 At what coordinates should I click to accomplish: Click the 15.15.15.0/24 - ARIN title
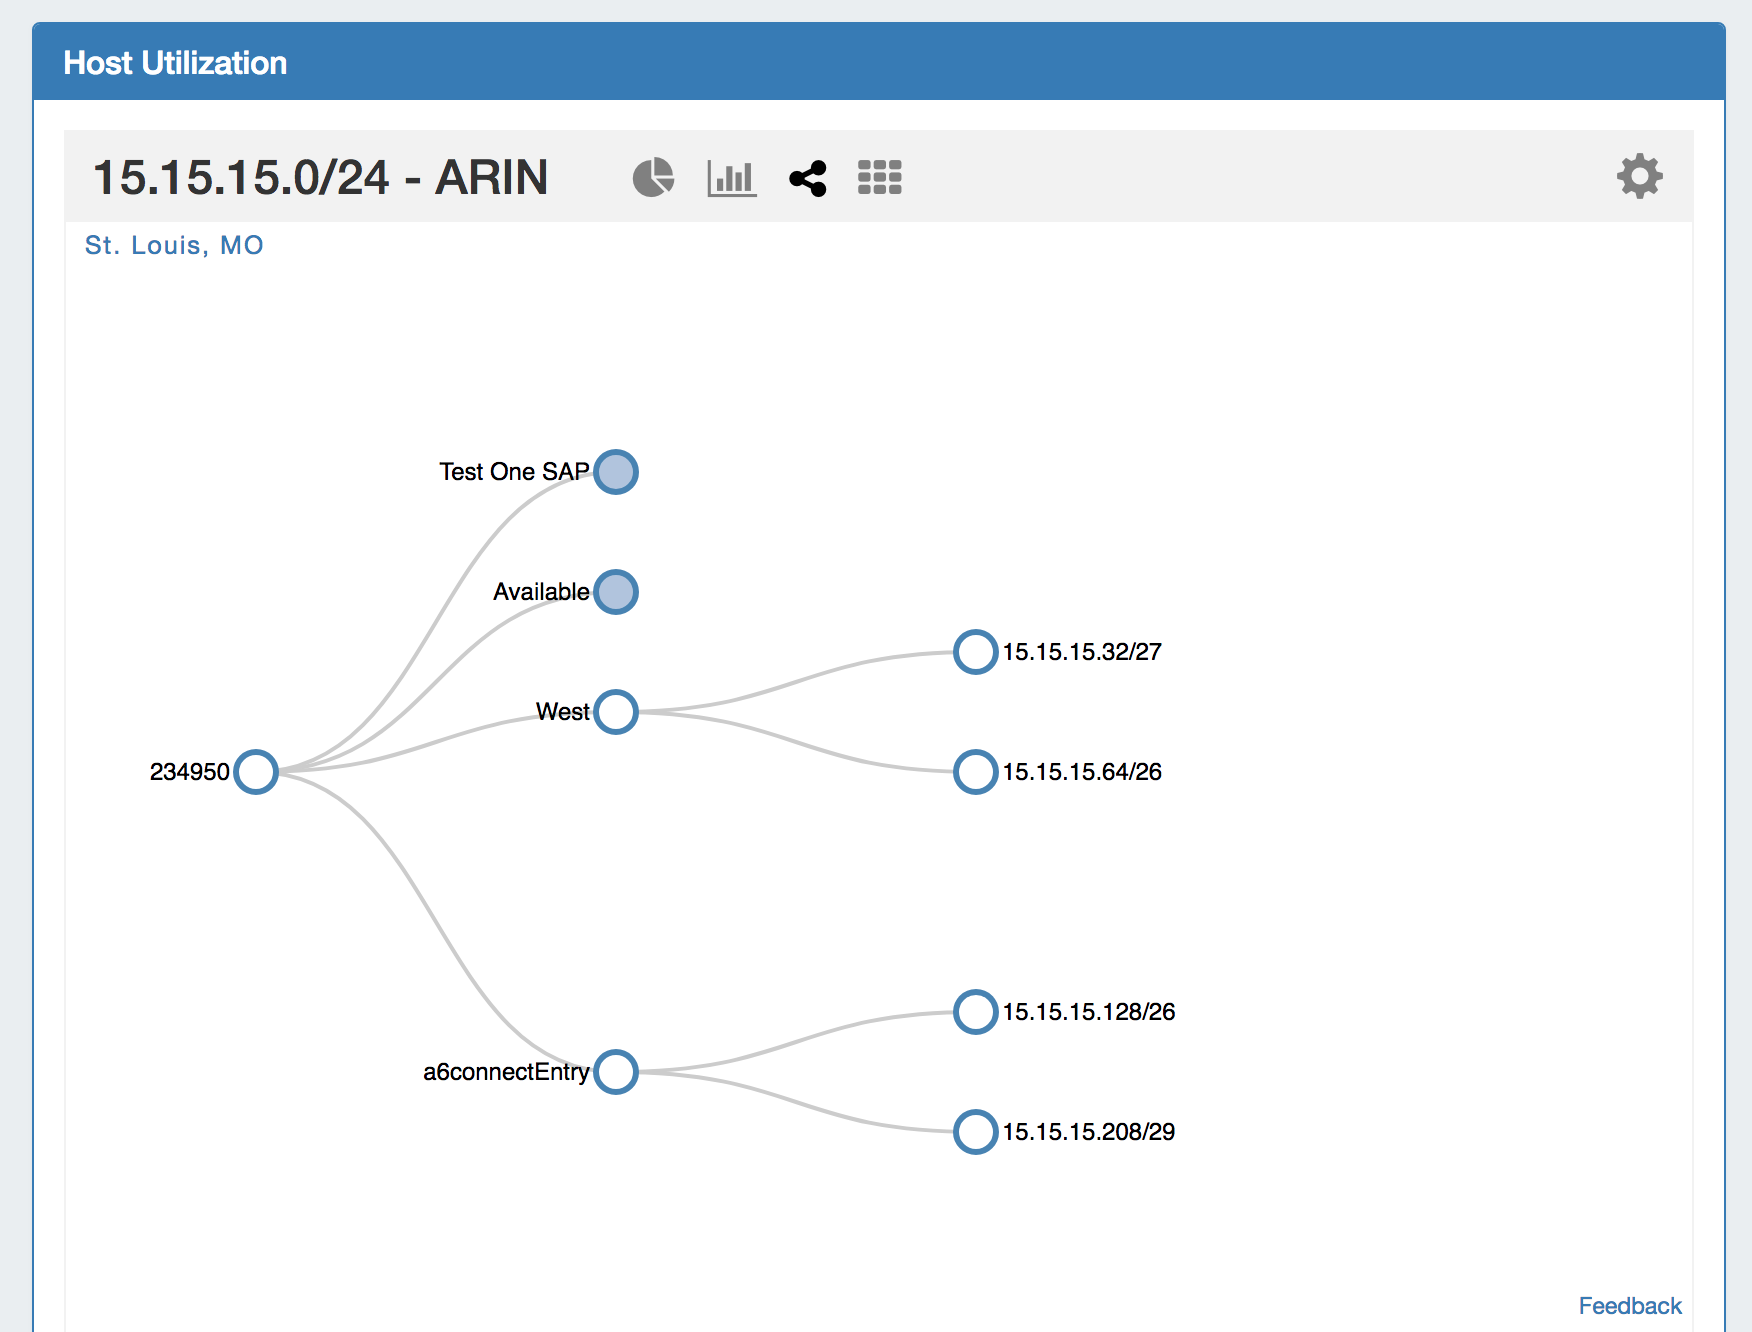tap(320, 178)
